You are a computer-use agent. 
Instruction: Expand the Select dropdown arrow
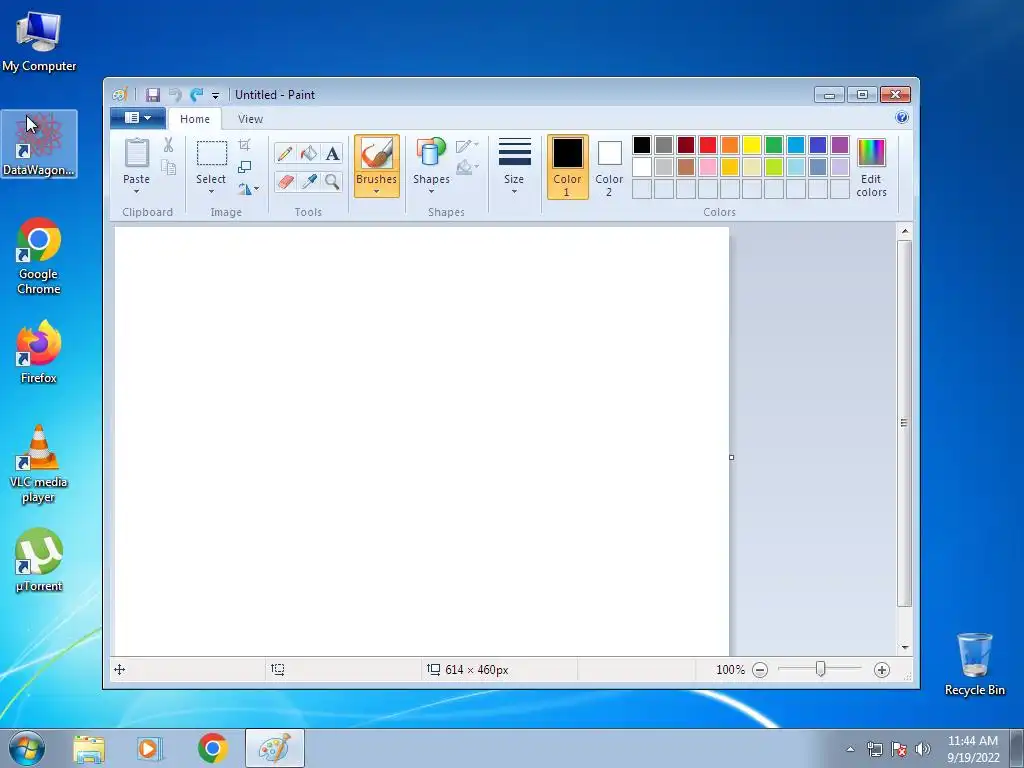[211, 191]
